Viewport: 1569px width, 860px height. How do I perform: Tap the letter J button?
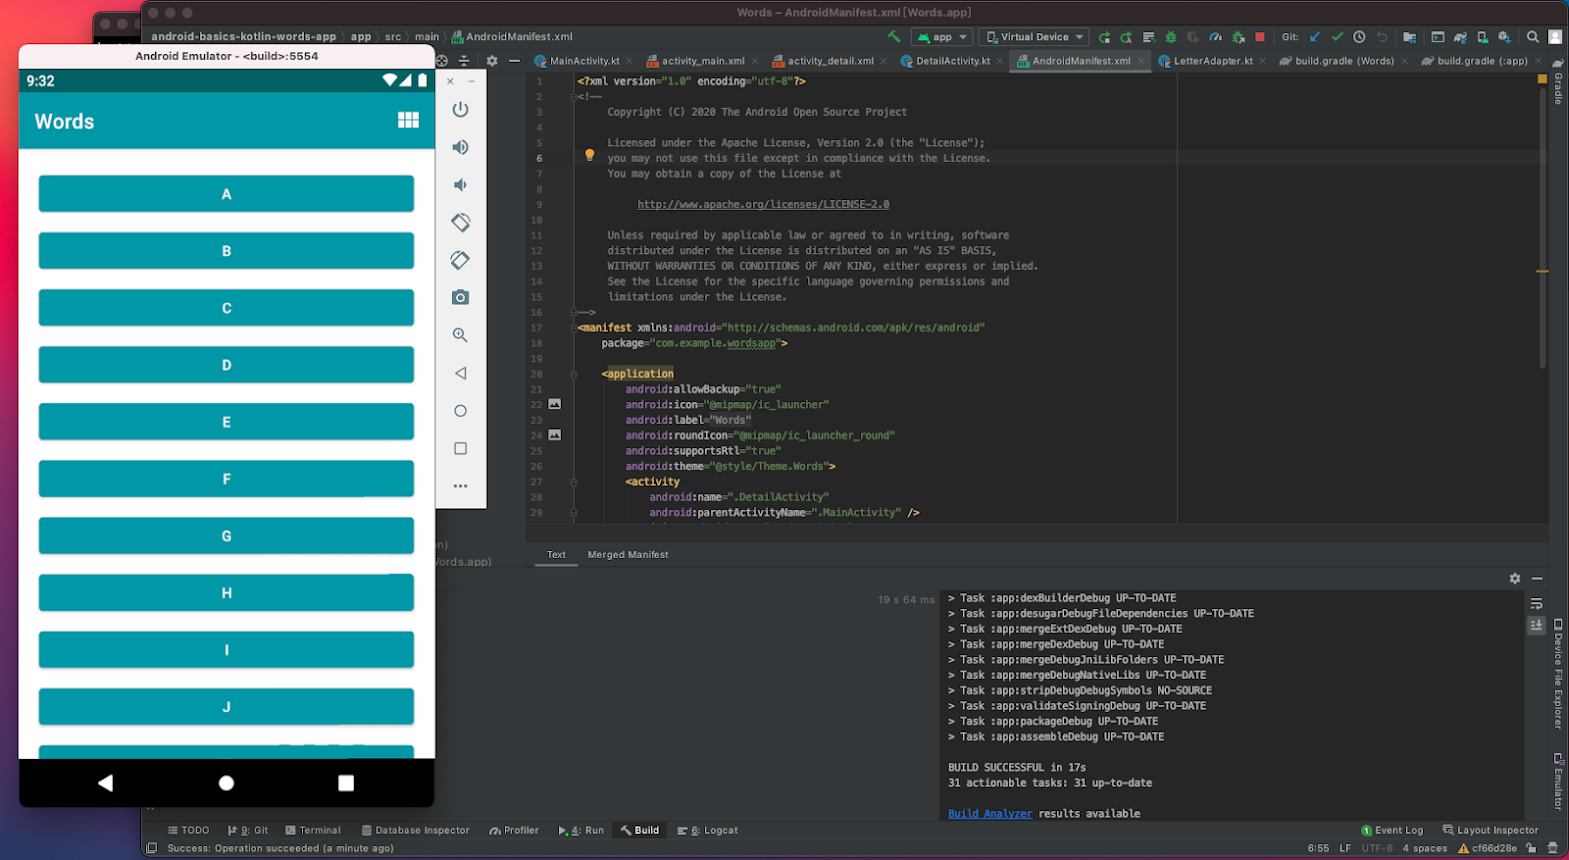pyautogui.click(x=226, y=707)
